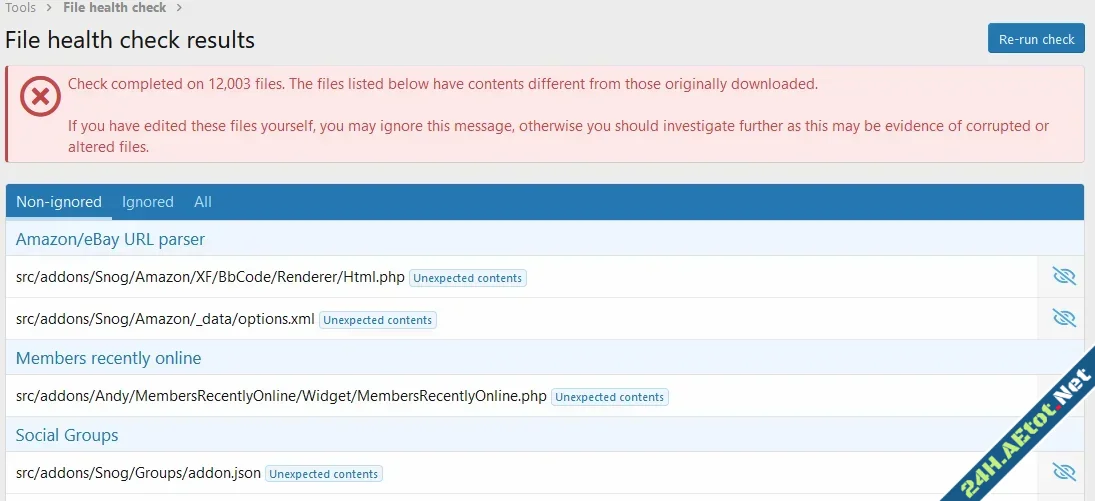Click the Unexpected contents badge beside addon.json
Viewport: 1095px width, 501px height.
[324, 474]
